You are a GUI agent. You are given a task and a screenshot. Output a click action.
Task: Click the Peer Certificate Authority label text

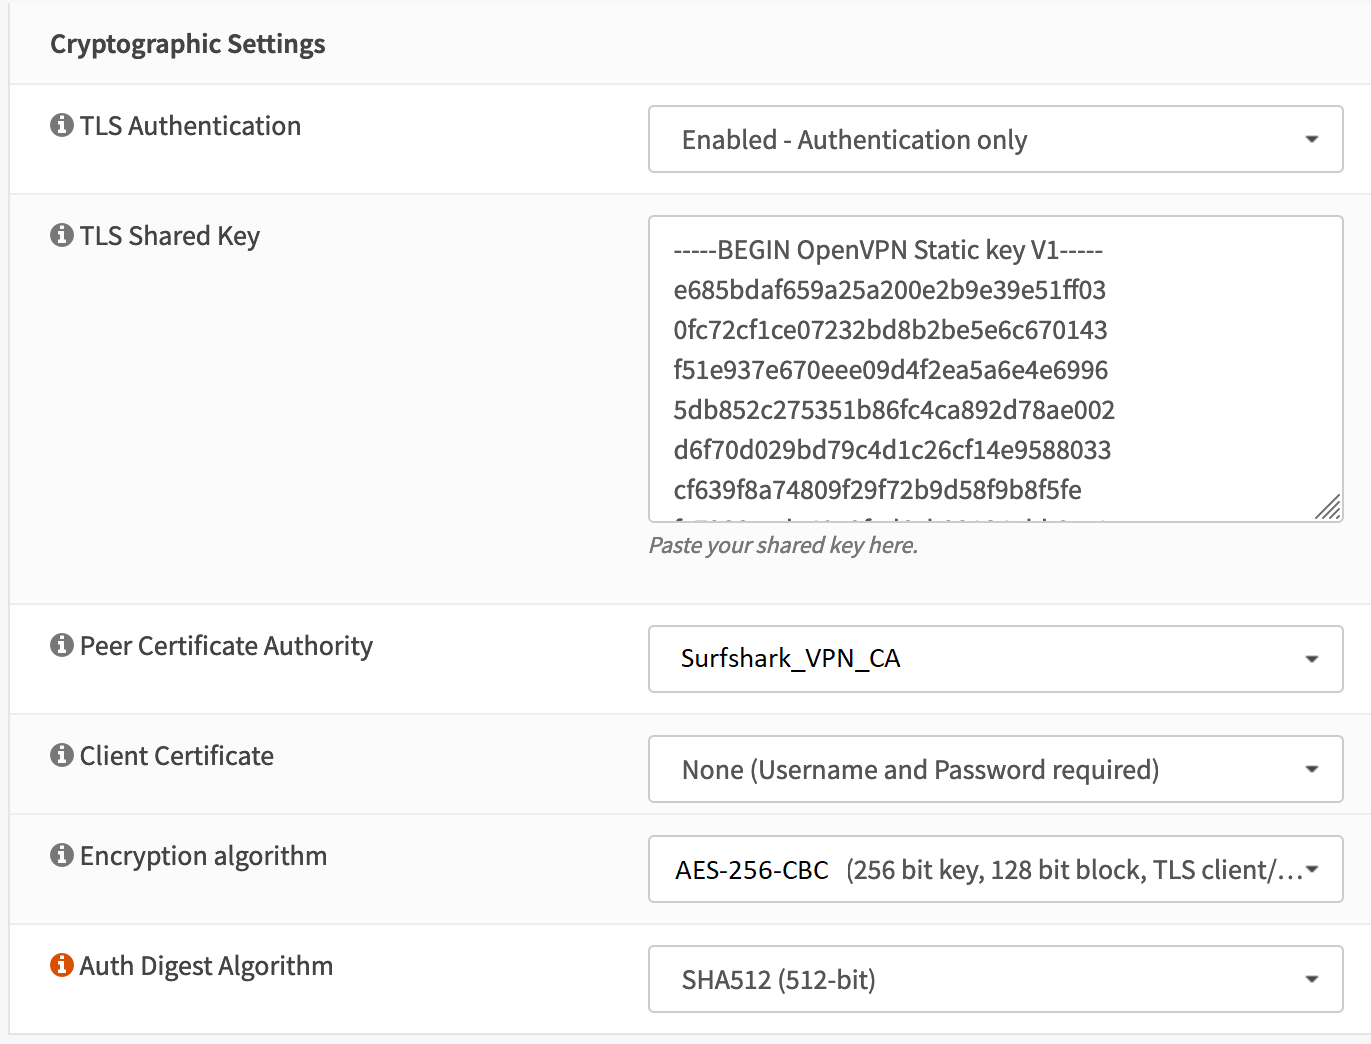(226, 646)
